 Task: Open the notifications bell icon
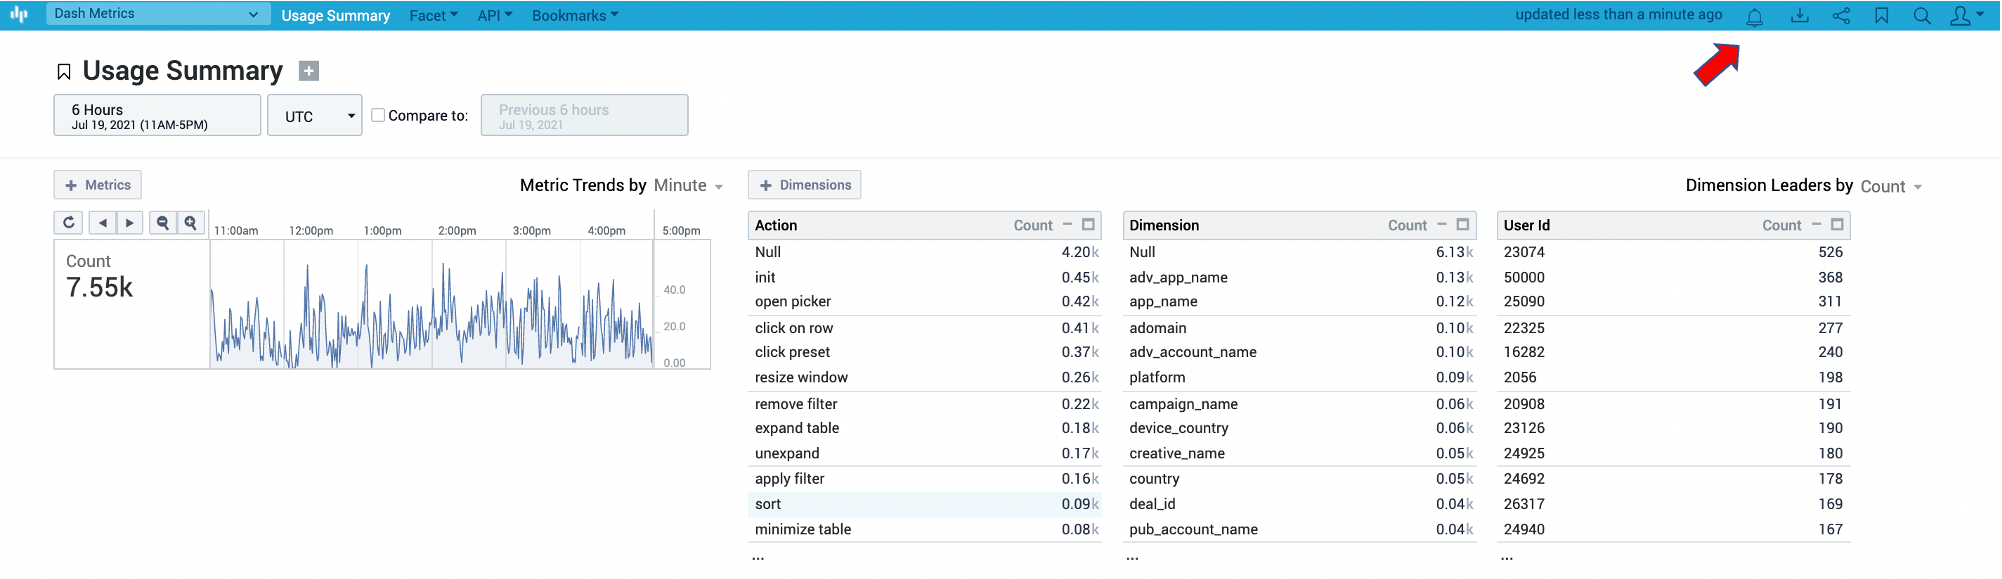[x=1755, y=16]
